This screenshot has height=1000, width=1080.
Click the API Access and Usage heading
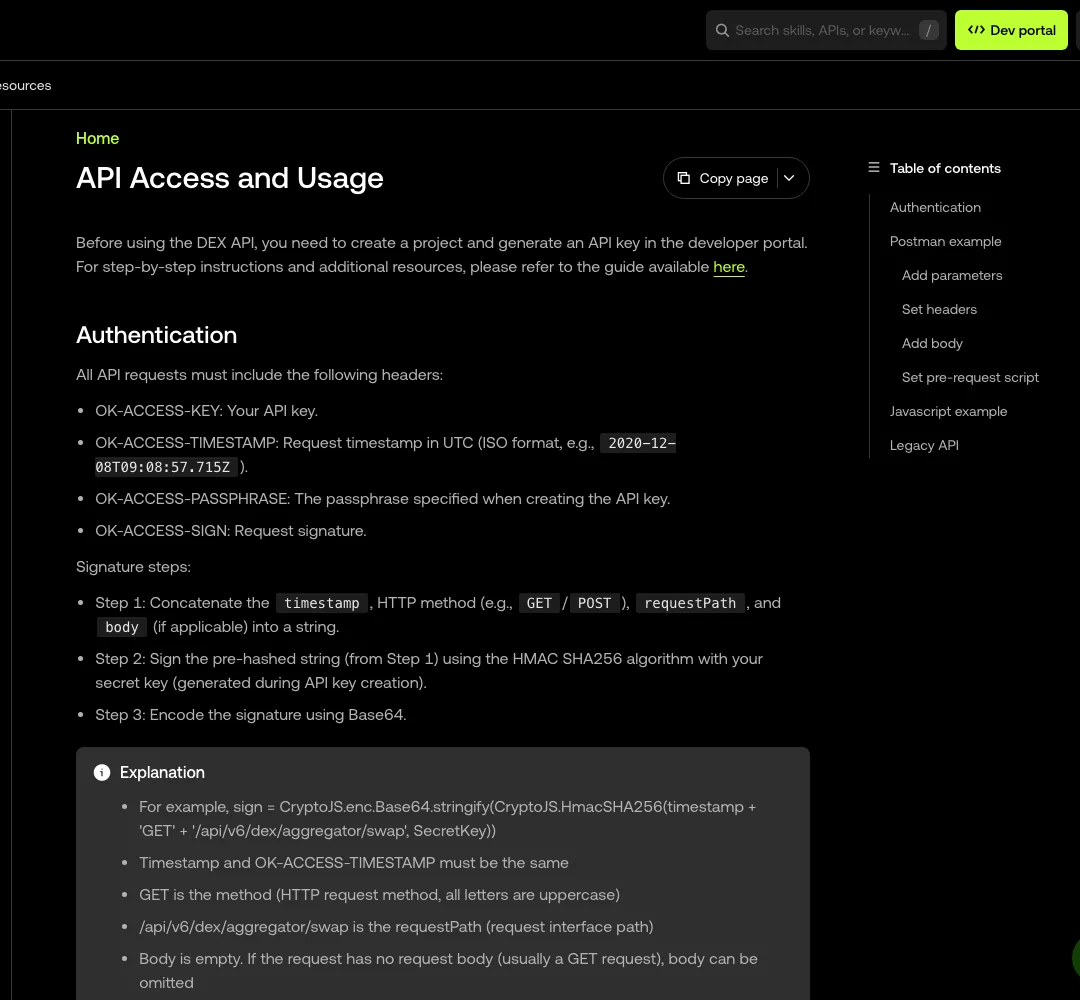[x=229, y=178]
